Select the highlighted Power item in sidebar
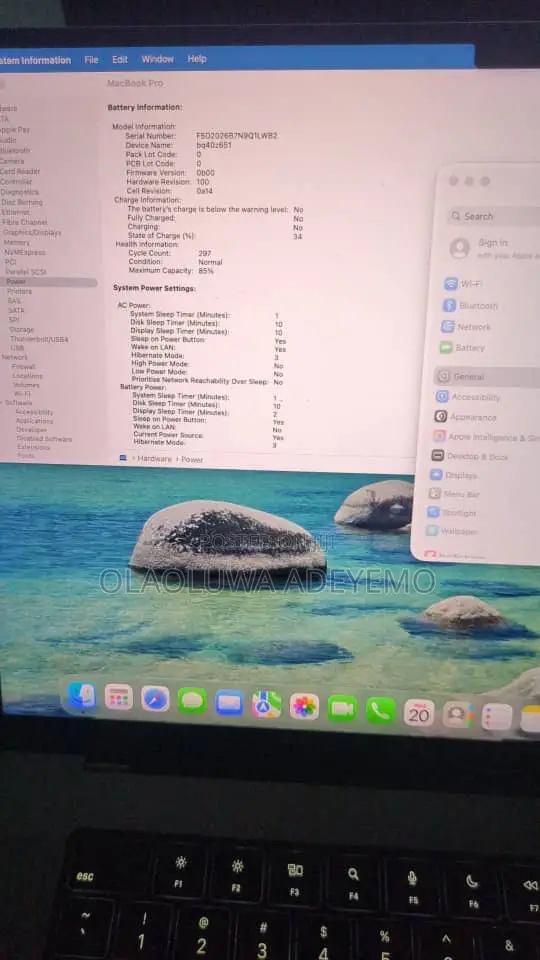540x960 pixels. coord(49,282)
